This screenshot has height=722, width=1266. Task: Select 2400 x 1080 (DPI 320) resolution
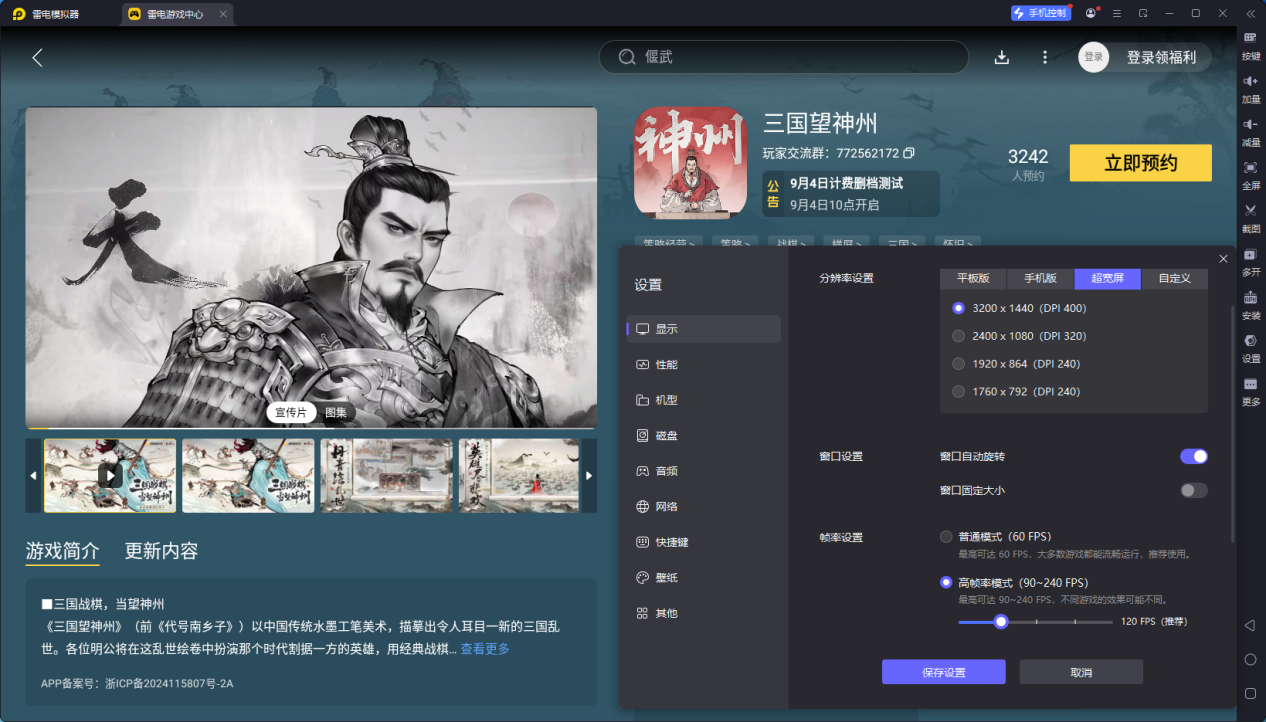[x=959, y=336]
